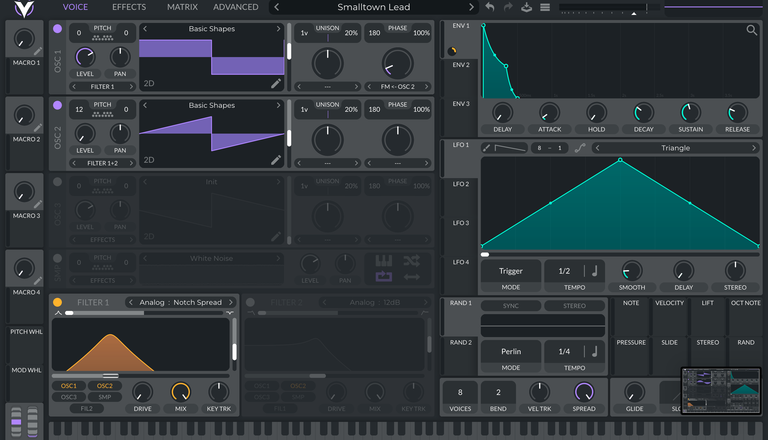Toggle Filter 1 power button

tap(57, 302)
